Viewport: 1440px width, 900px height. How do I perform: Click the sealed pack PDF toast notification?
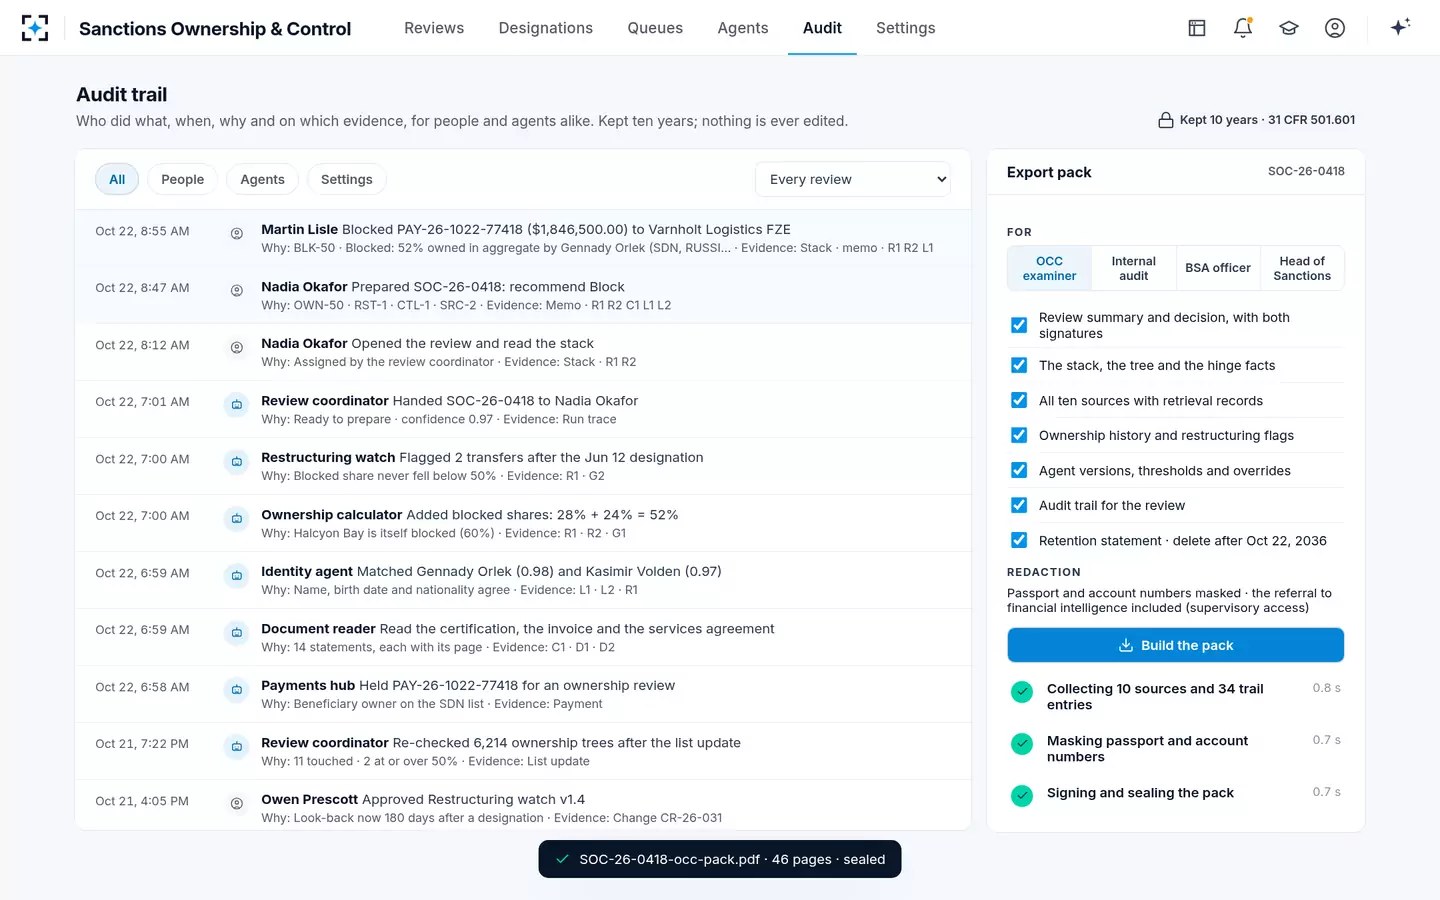point(720,859)
